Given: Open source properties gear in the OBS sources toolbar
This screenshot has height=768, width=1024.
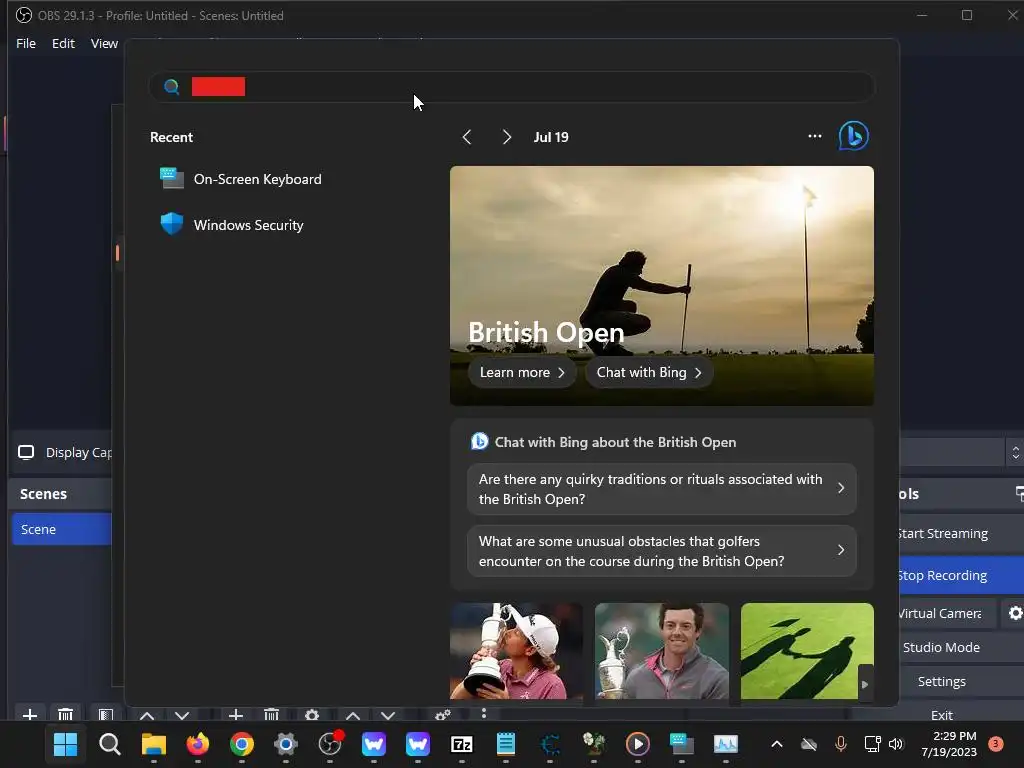Looking at the screenshot, I should click(x=312, y=714).
